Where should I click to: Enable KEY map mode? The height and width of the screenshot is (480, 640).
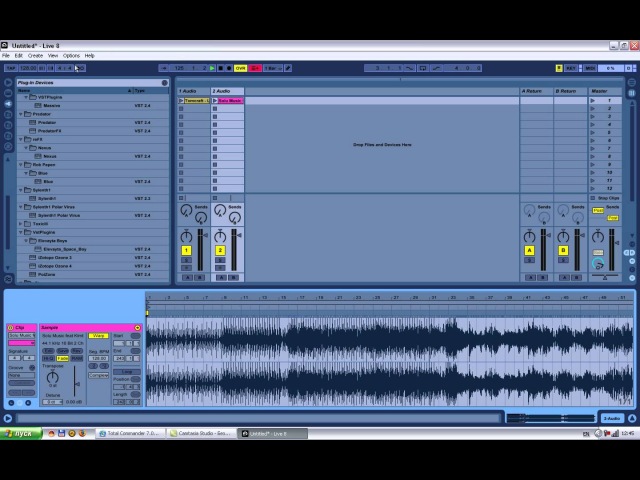[570, 68]
